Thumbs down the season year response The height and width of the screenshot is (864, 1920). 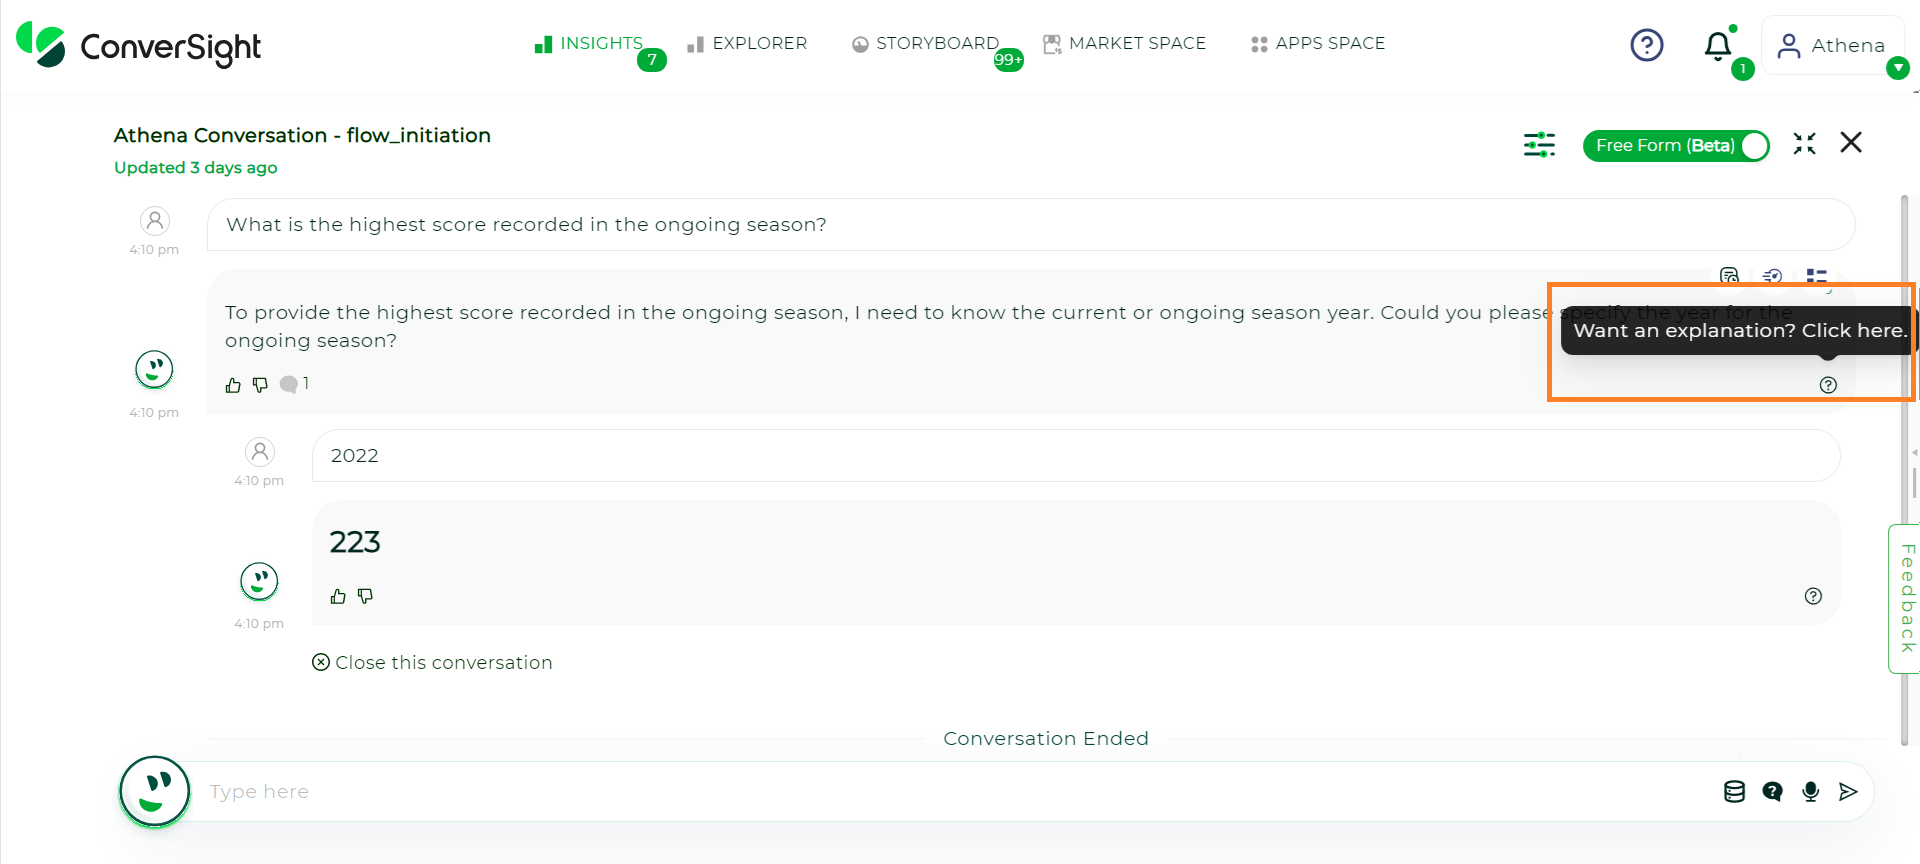tap(260, 385)
